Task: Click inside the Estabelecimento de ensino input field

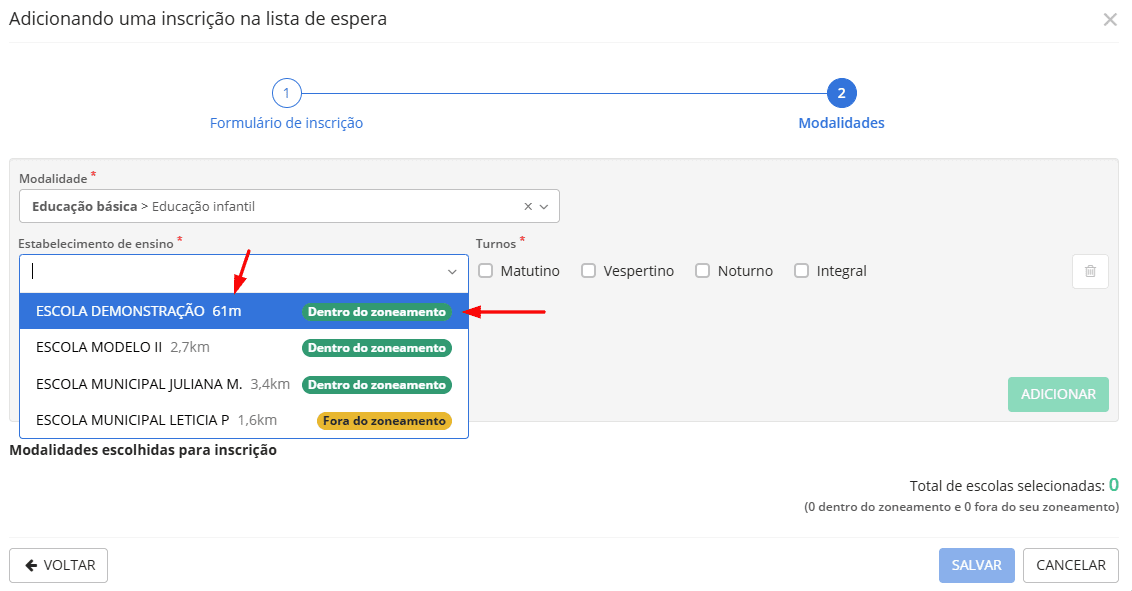Action: tap(200, 271)
